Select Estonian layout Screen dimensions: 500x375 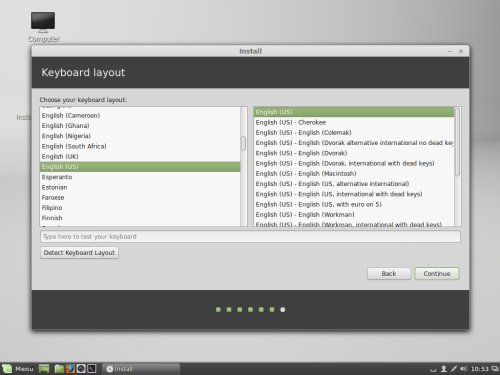(140, 187)
